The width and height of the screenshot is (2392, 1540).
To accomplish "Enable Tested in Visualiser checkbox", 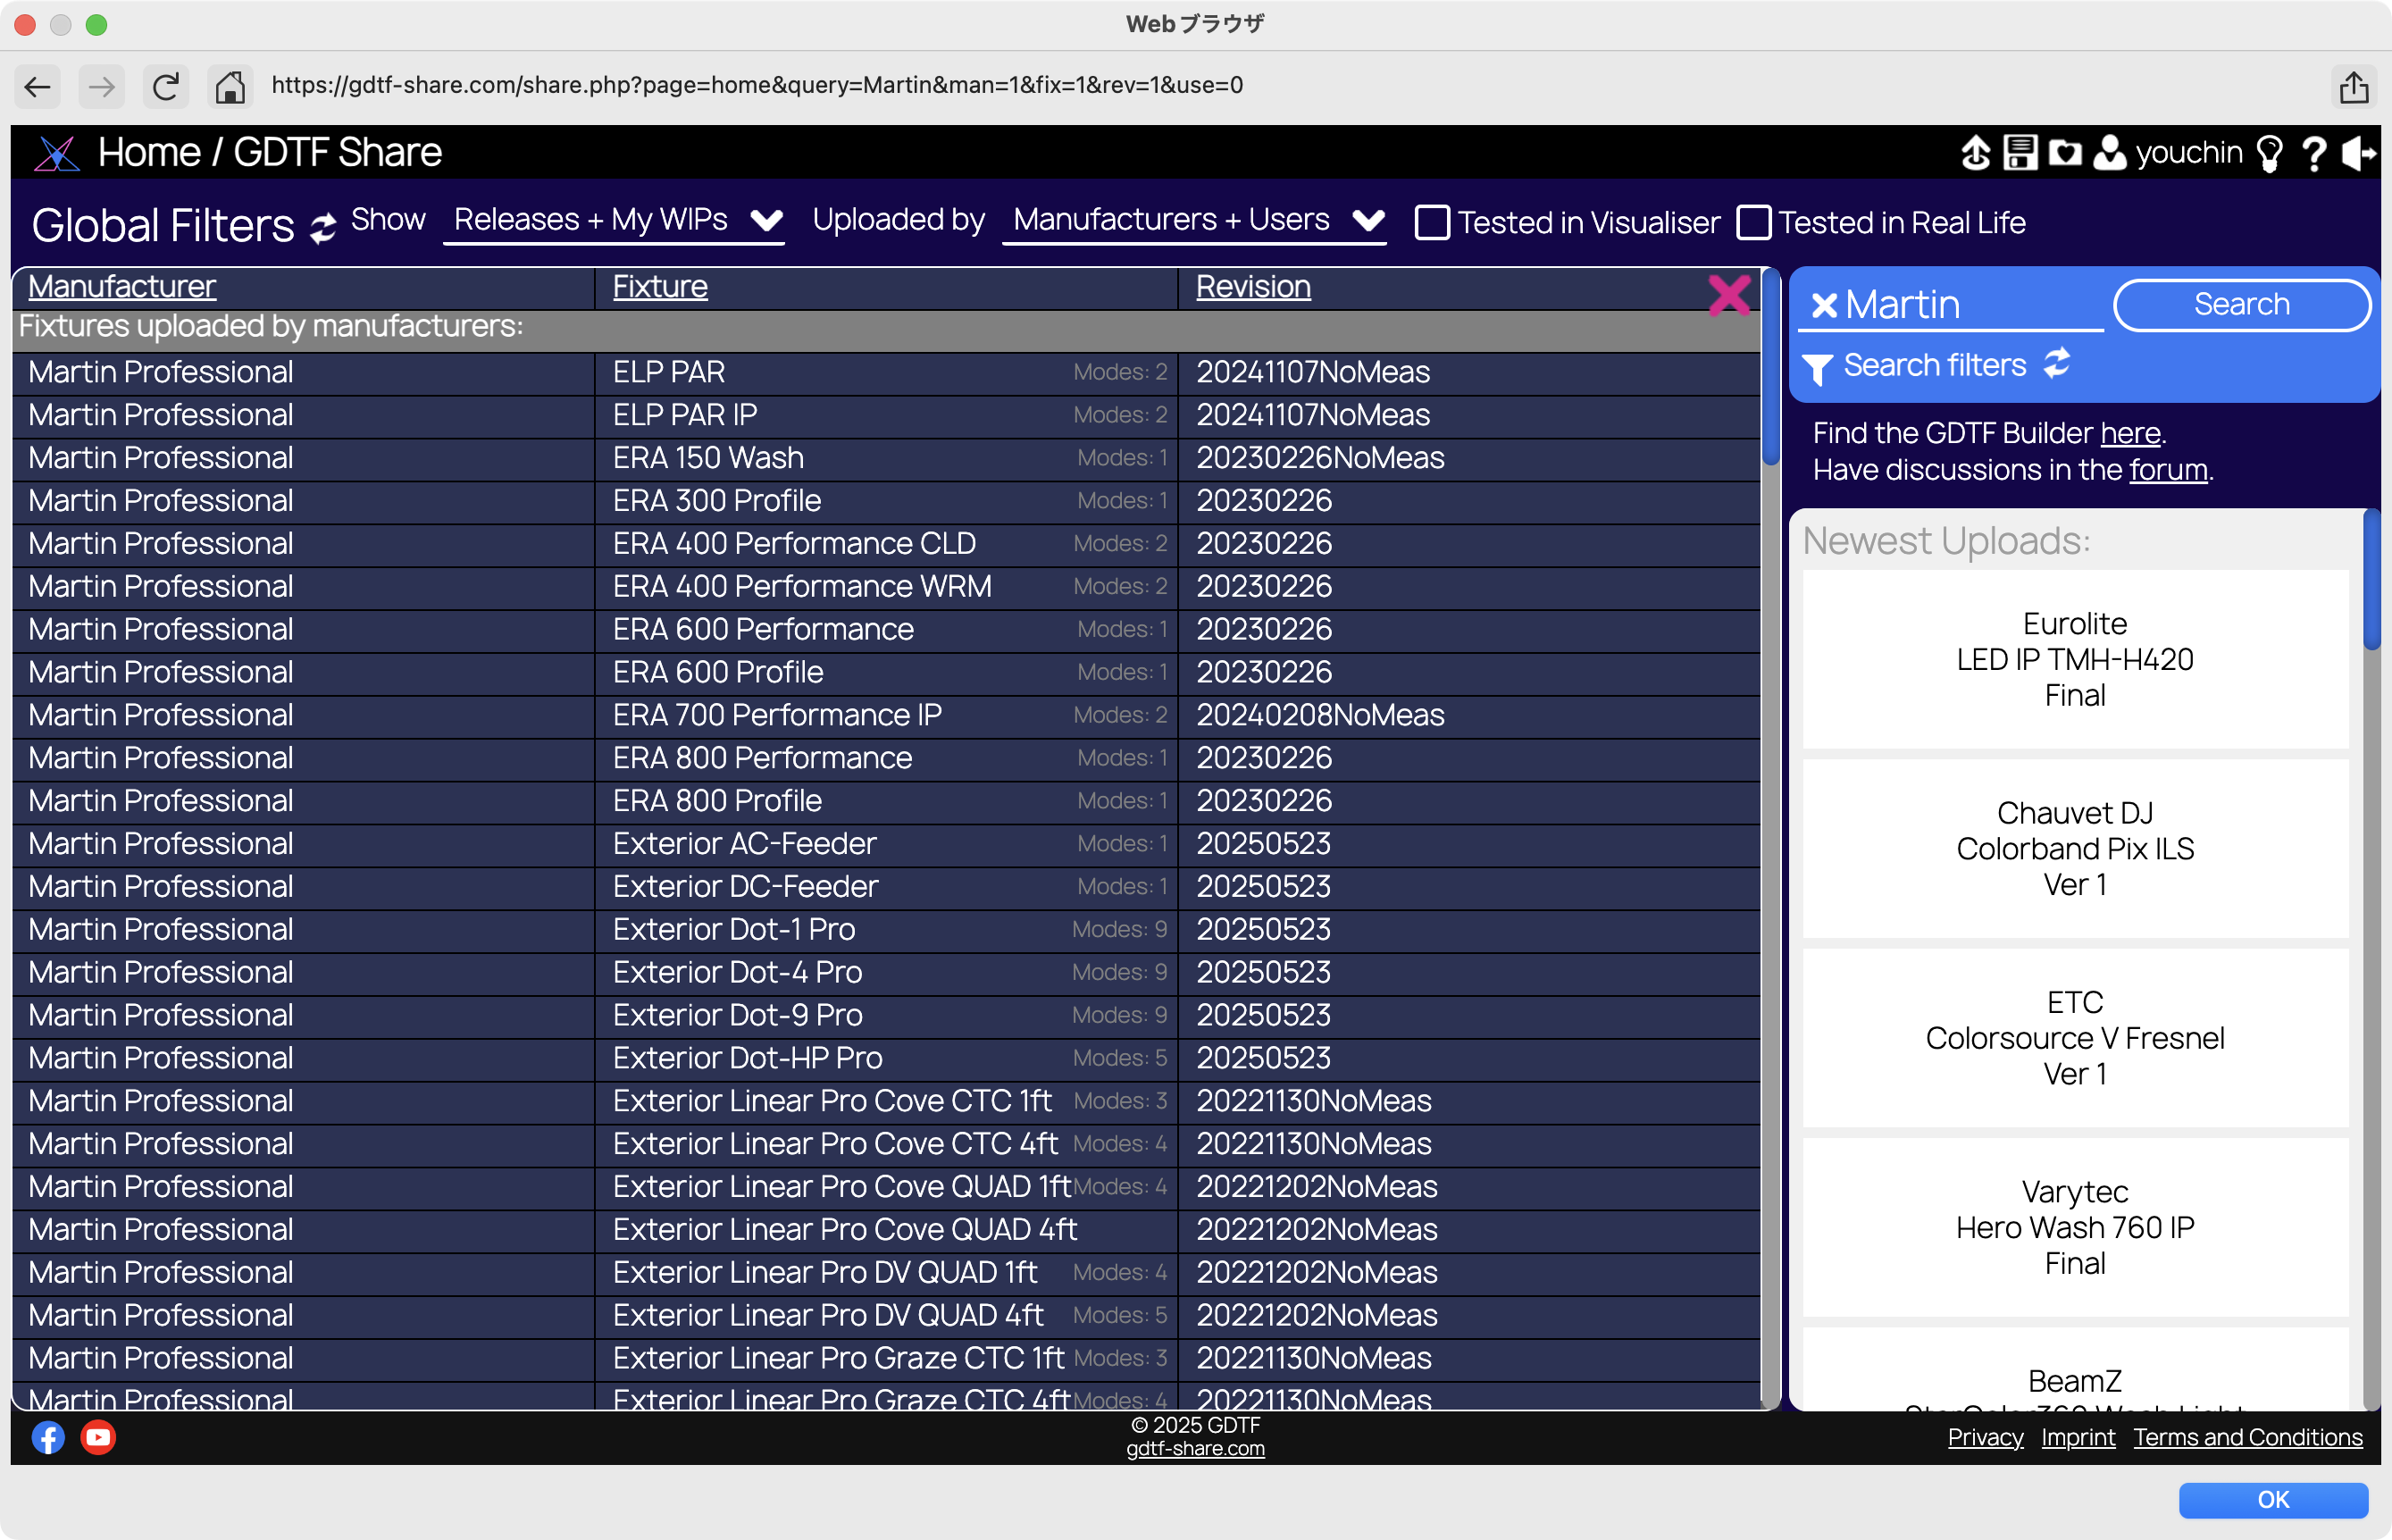I will click(x=1432, y=222).
